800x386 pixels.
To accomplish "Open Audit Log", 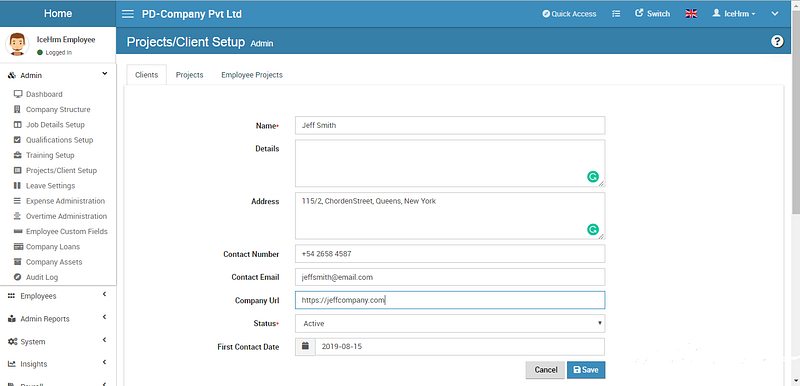I will click(42, 277).
